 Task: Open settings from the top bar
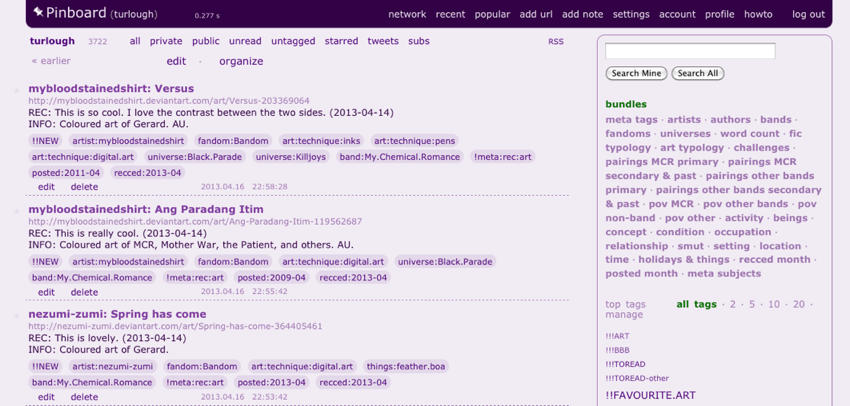pos(631,15)
